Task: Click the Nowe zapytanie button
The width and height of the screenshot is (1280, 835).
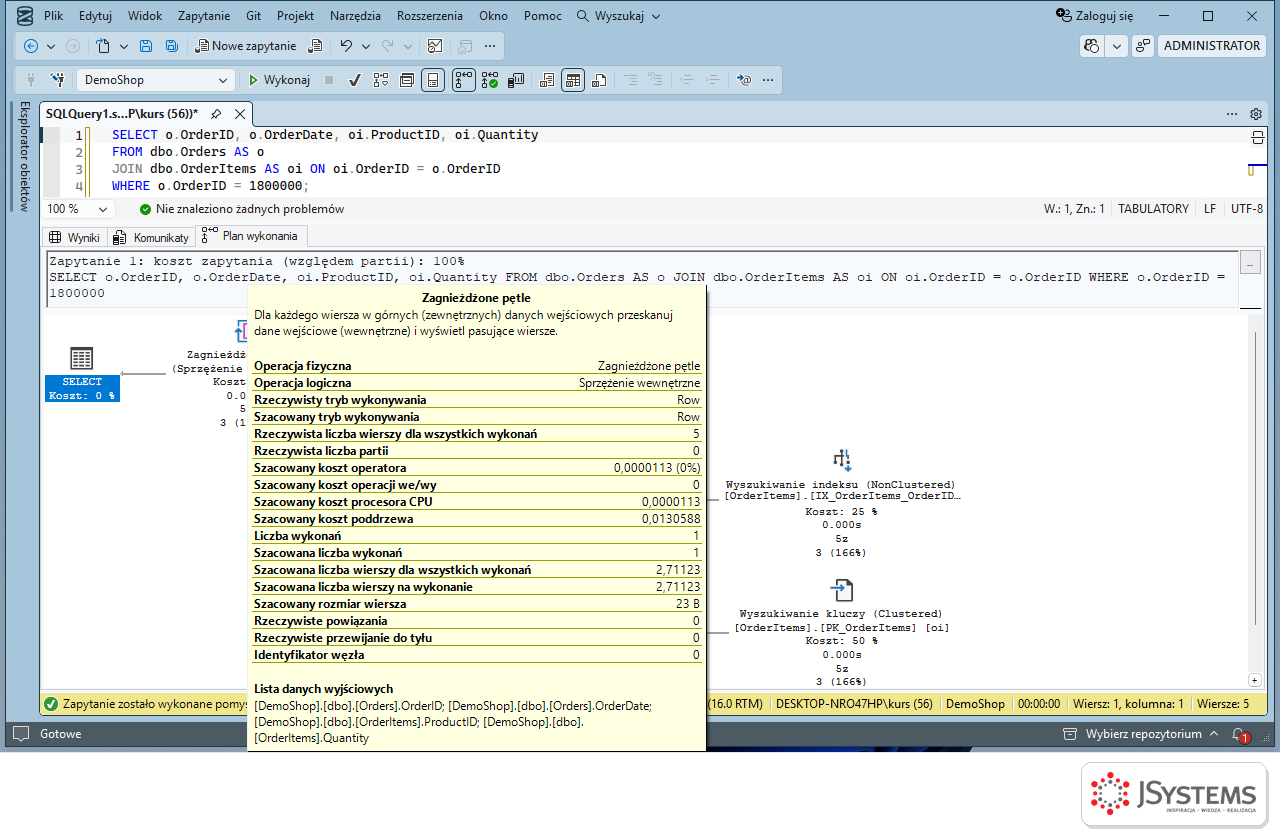Action: pos(246,46)
